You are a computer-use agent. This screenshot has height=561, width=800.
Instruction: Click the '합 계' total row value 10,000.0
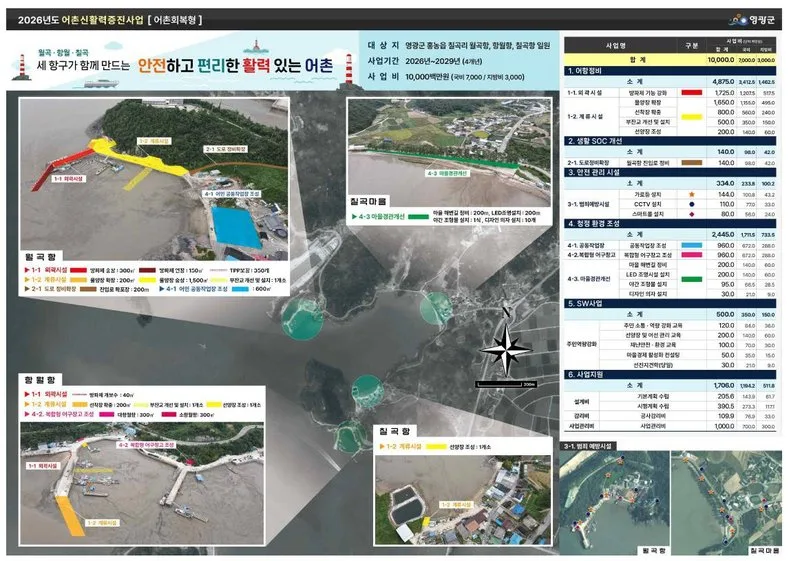(x=720, y=60)
